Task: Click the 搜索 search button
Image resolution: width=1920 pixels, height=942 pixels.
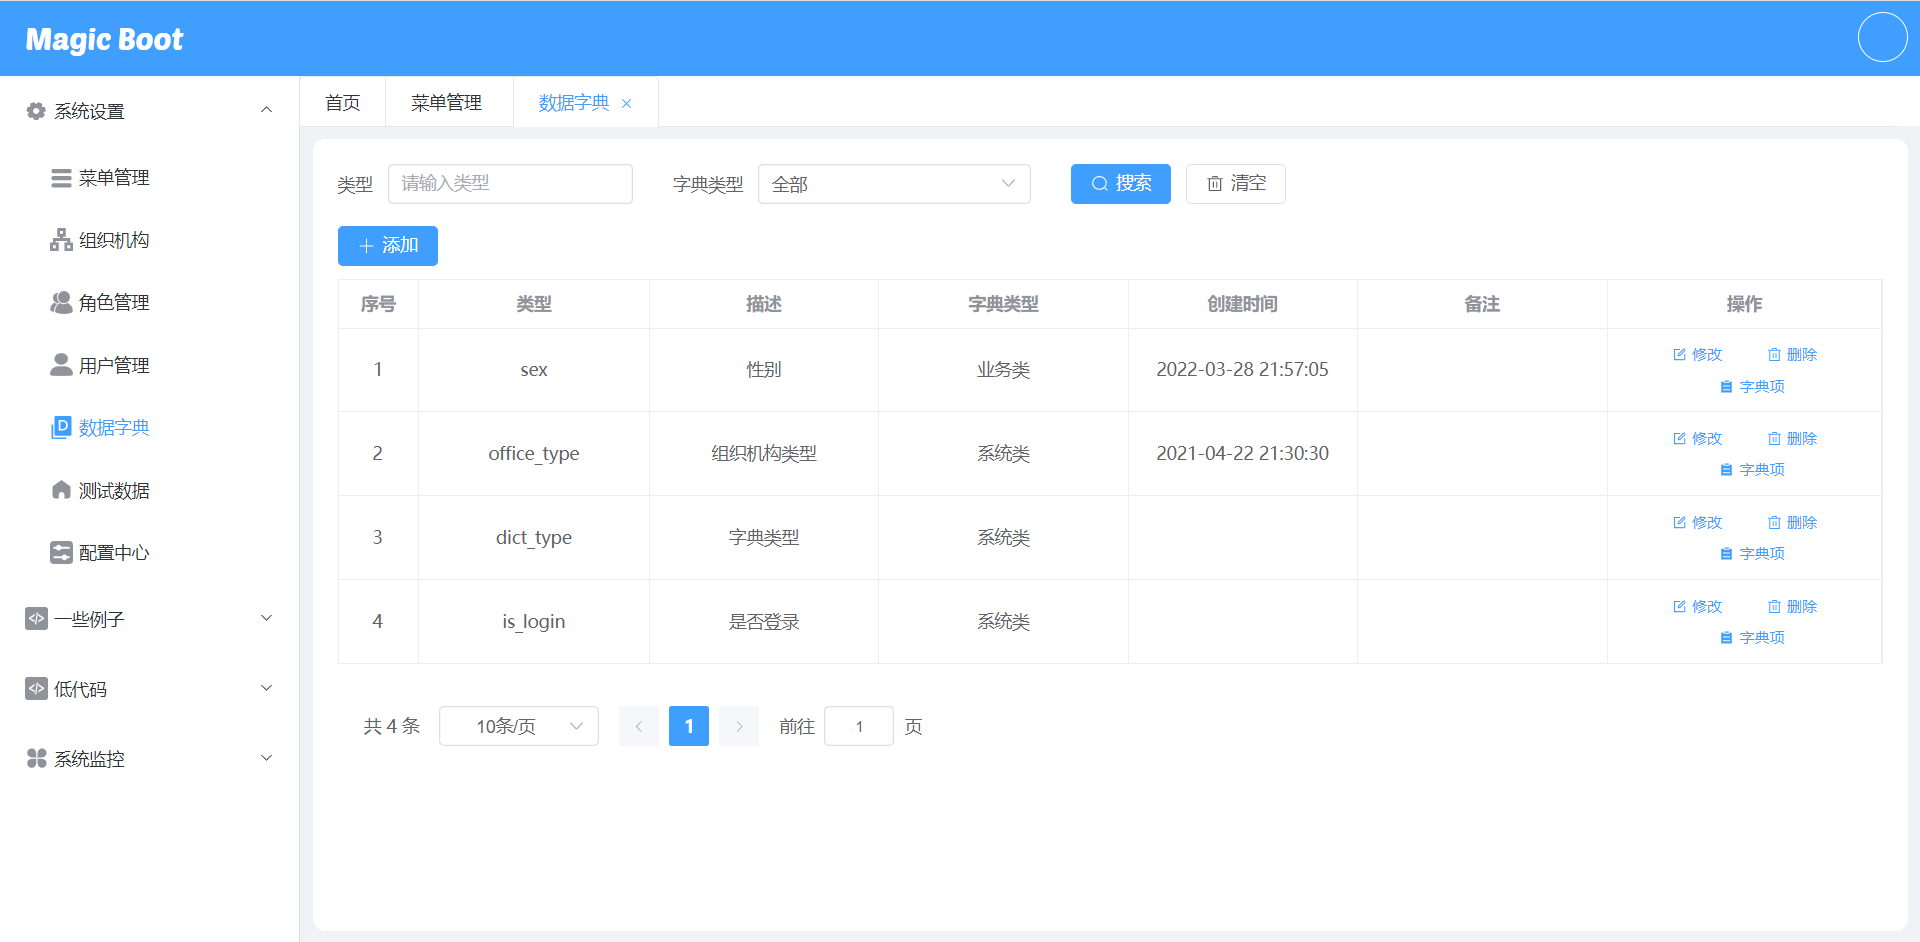Action: pyautogui.click(x=1120, y=184)
